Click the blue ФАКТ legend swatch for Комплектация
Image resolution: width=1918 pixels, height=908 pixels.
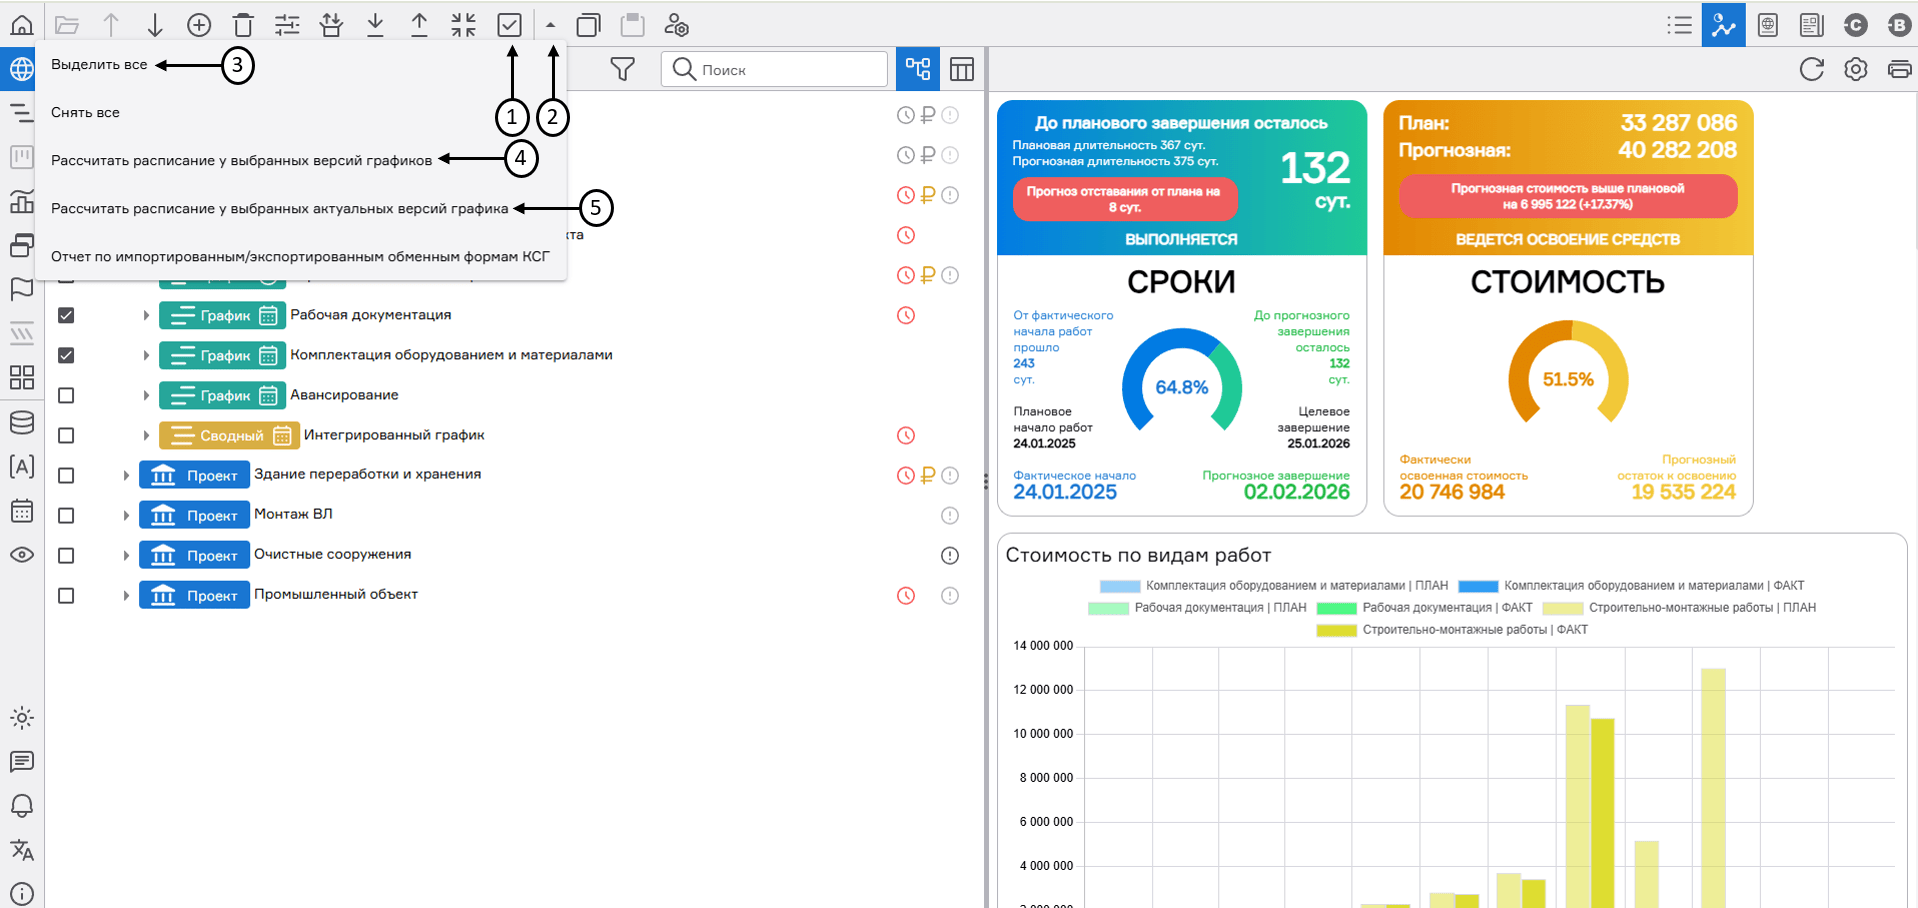(x=1477, y=586)
